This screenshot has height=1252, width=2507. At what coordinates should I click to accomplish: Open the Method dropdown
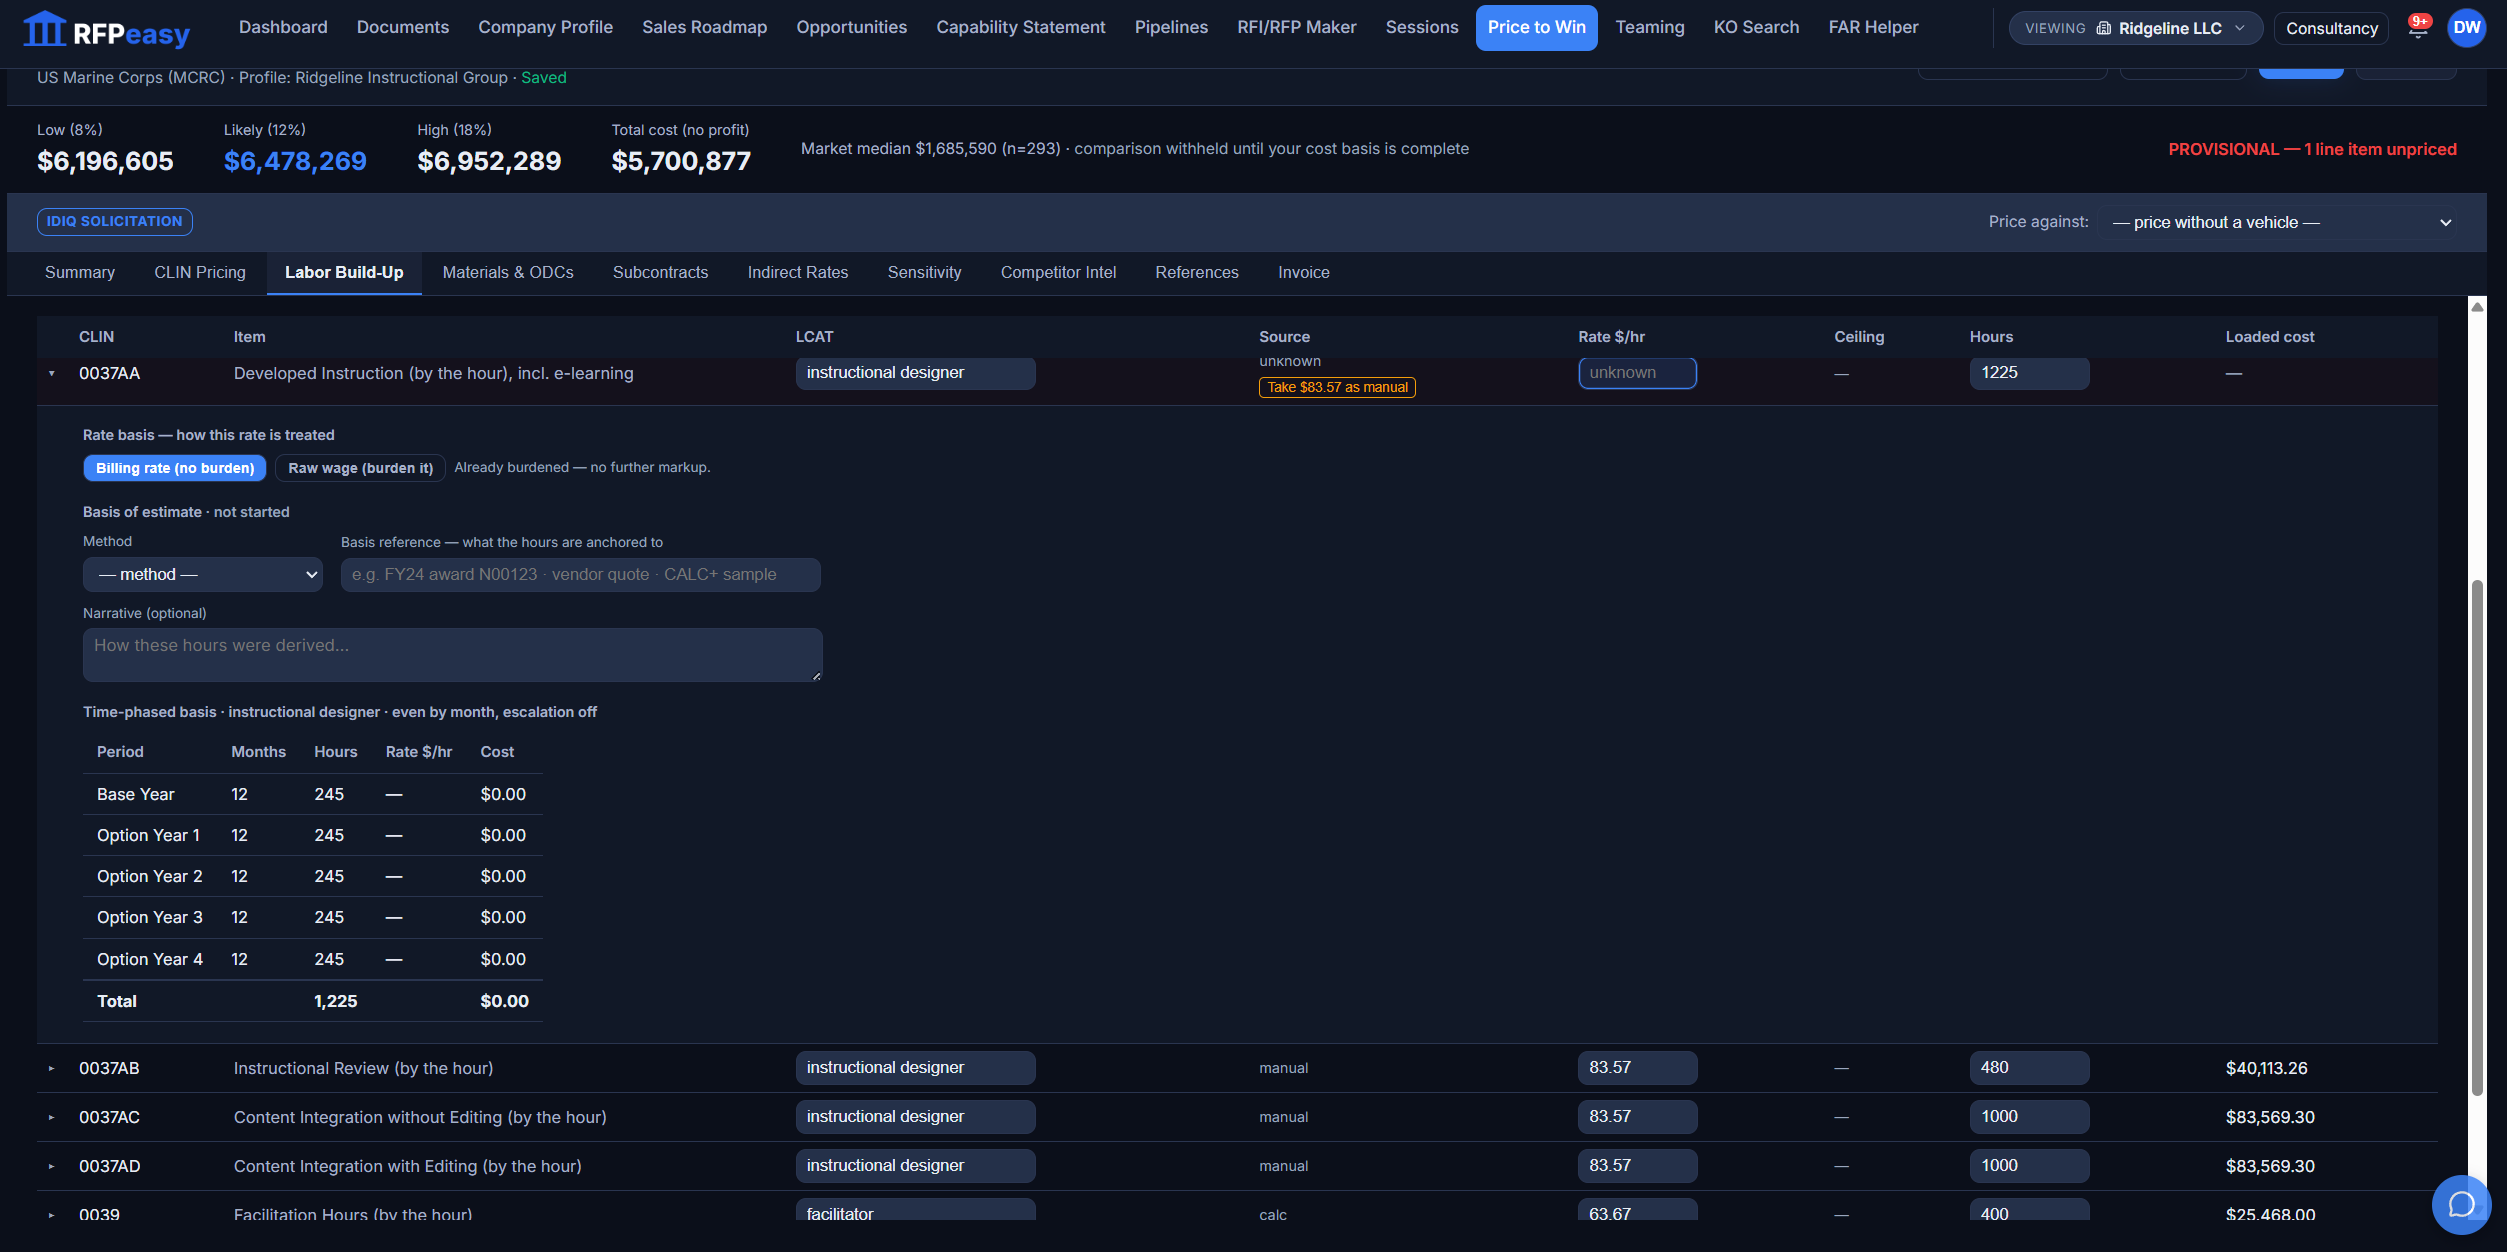click(x=203, y=574)
